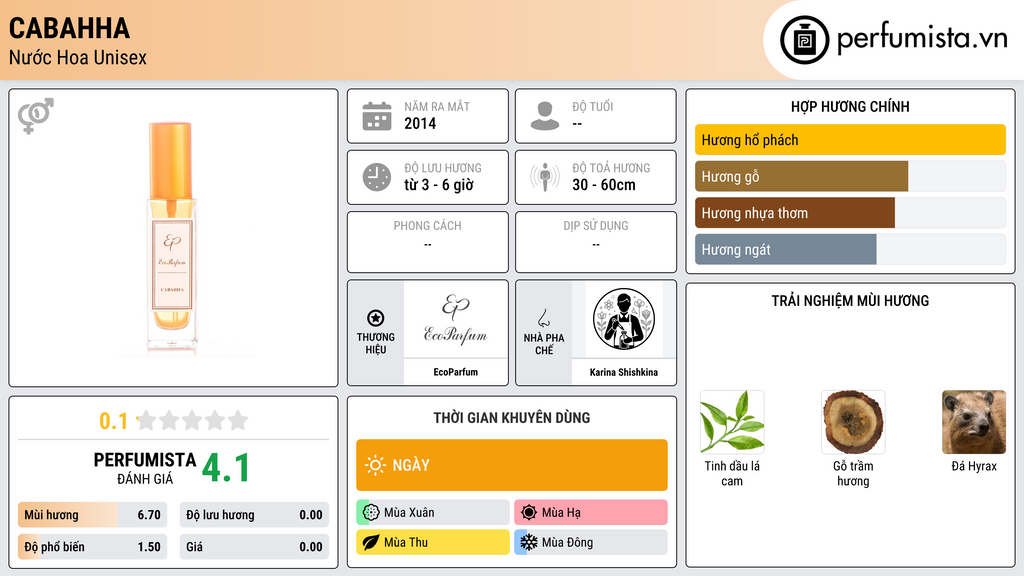Screen dimensions: 1024x576
Task: Select the Mùa Thu season chip
Action: (433, 542)
